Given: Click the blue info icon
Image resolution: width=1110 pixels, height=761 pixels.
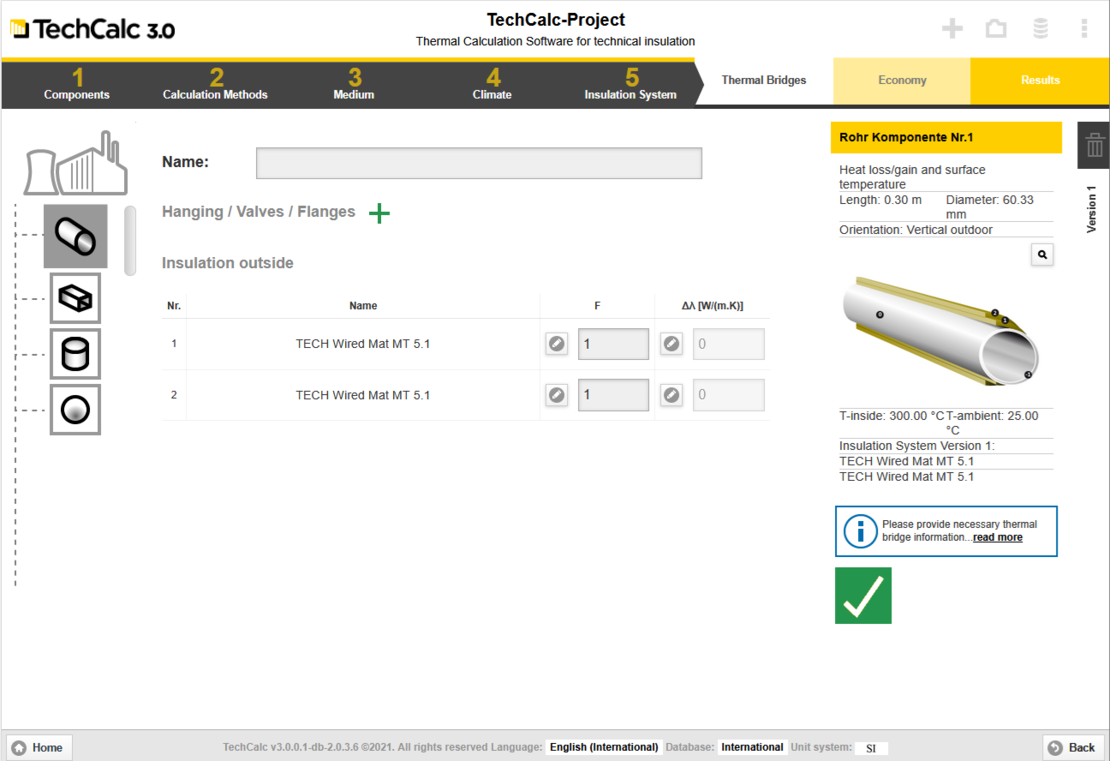Looking at the screenshot, I should coord(860,531).
